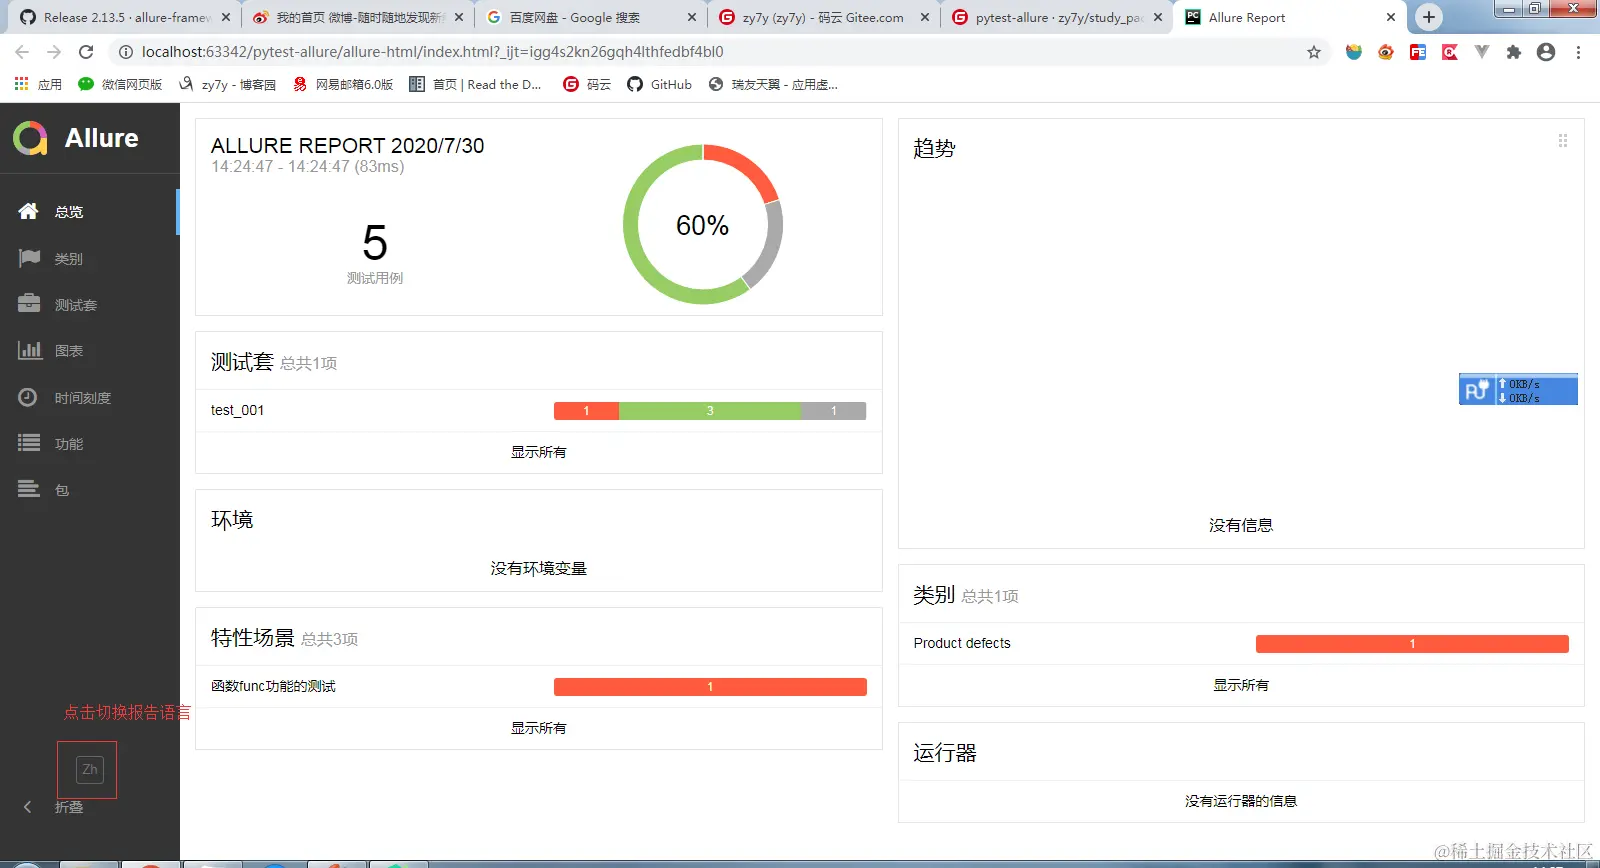Open the 微信网页版 bookmark
1600x868 pixels.
point(120,84)
